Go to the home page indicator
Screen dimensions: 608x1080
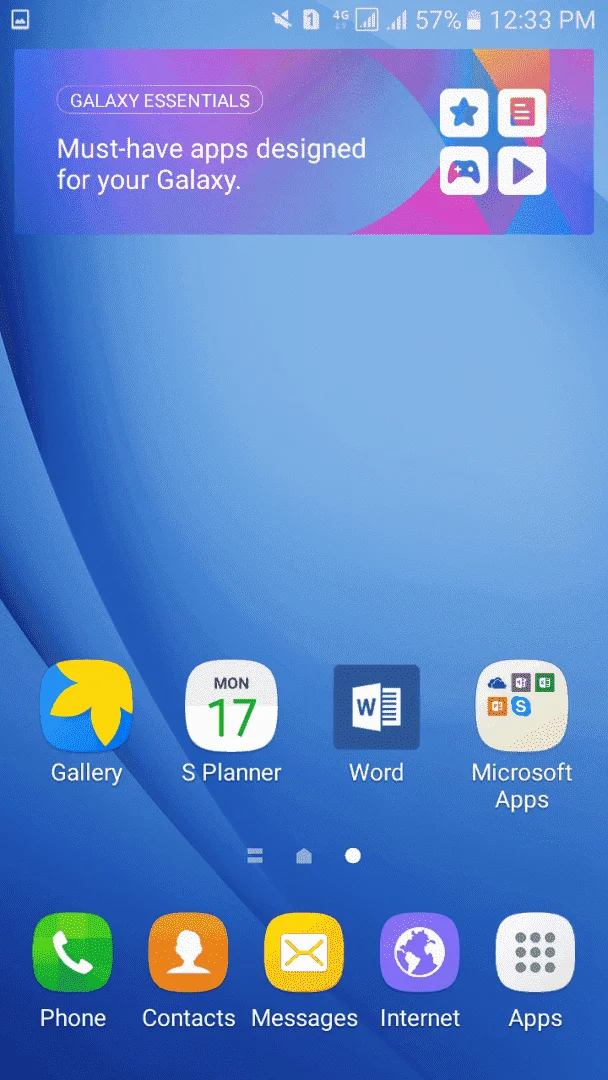point(304,855)
